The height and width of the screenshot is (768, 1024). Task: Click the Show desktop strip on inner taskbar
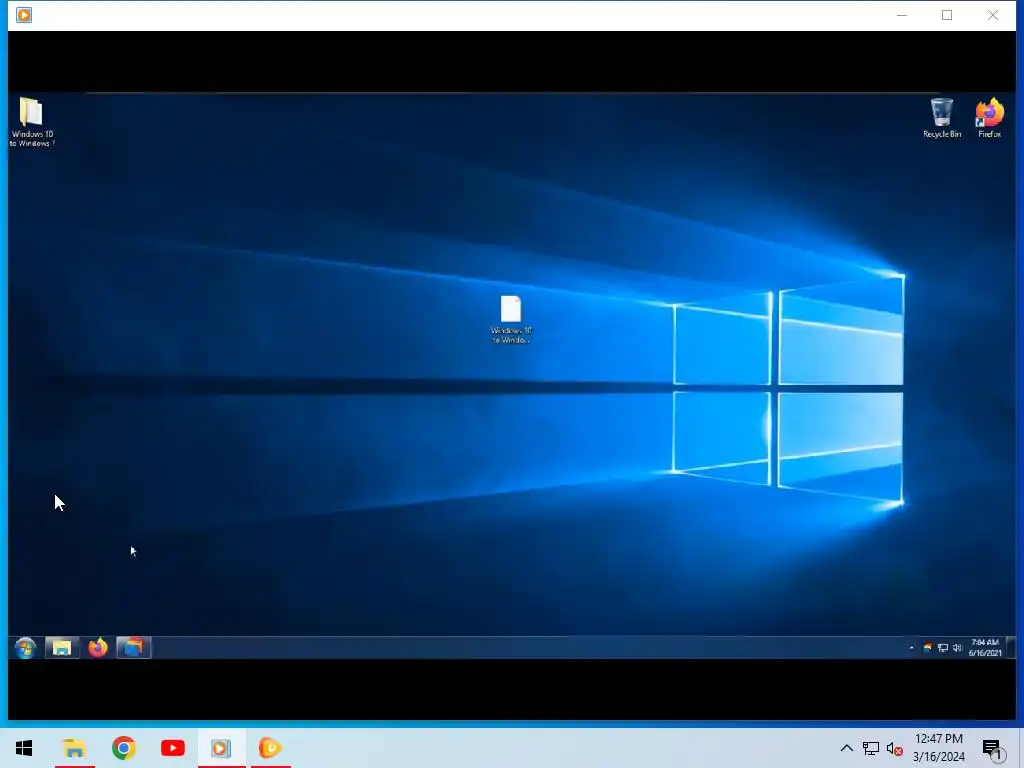coord(1011,648)
